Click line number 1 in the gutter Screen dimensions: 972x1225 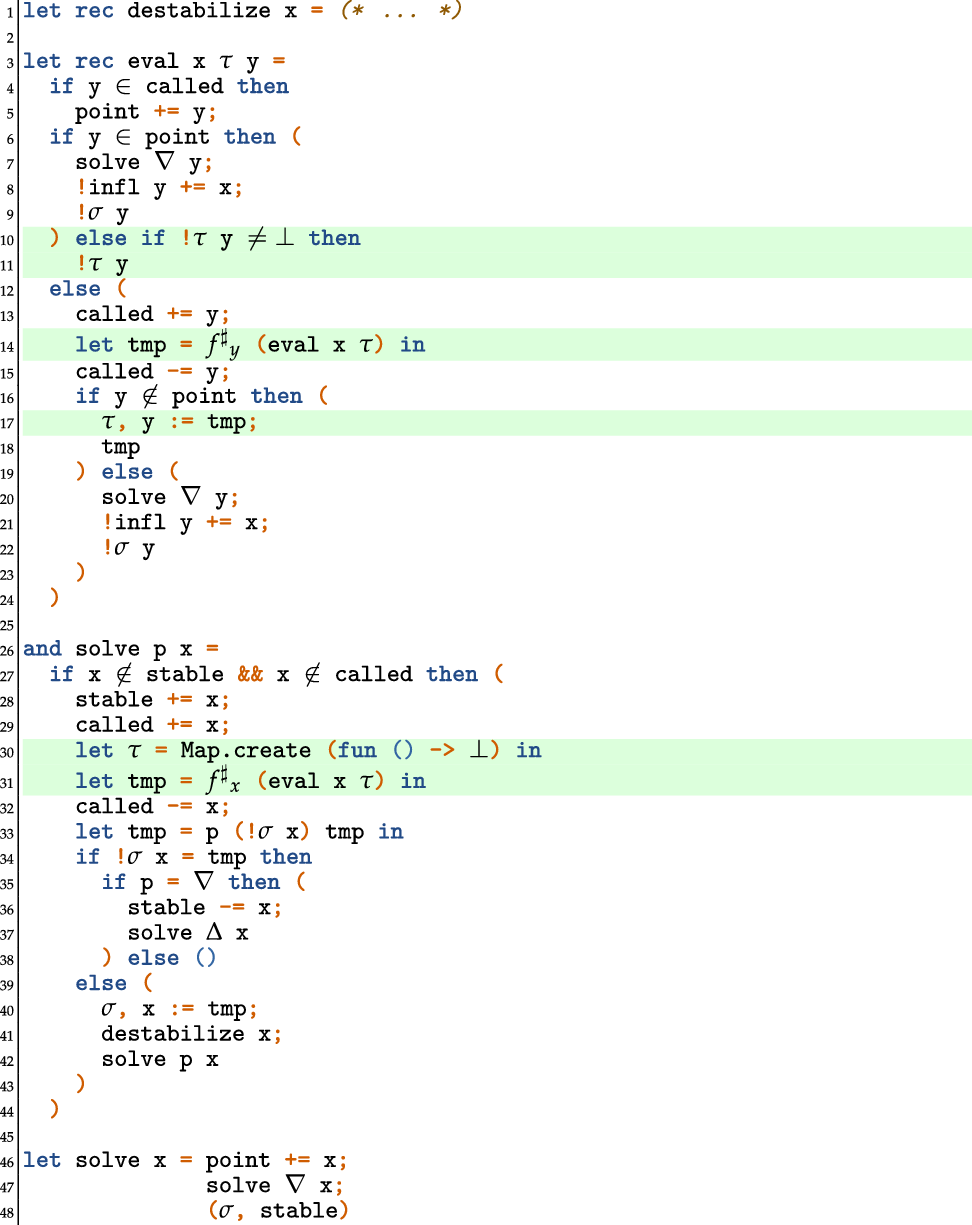(8, 13)
